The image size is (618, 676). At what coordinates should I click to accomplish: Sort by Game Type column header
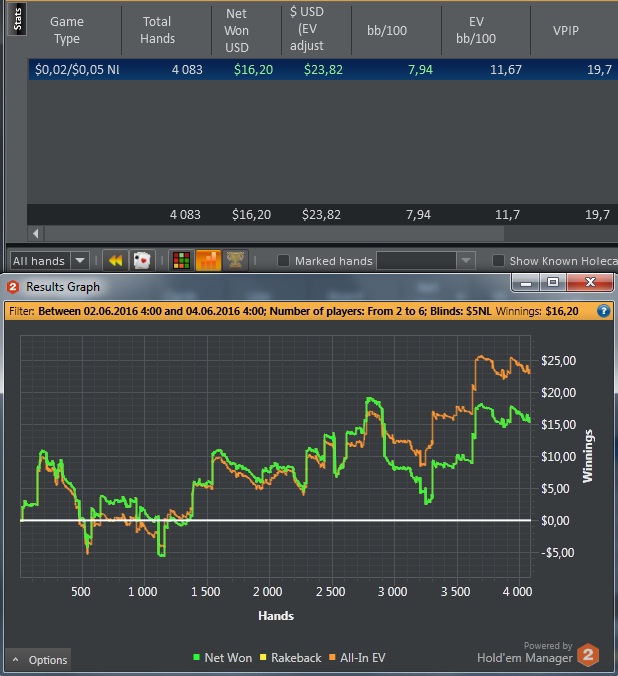tap(67, 30)
